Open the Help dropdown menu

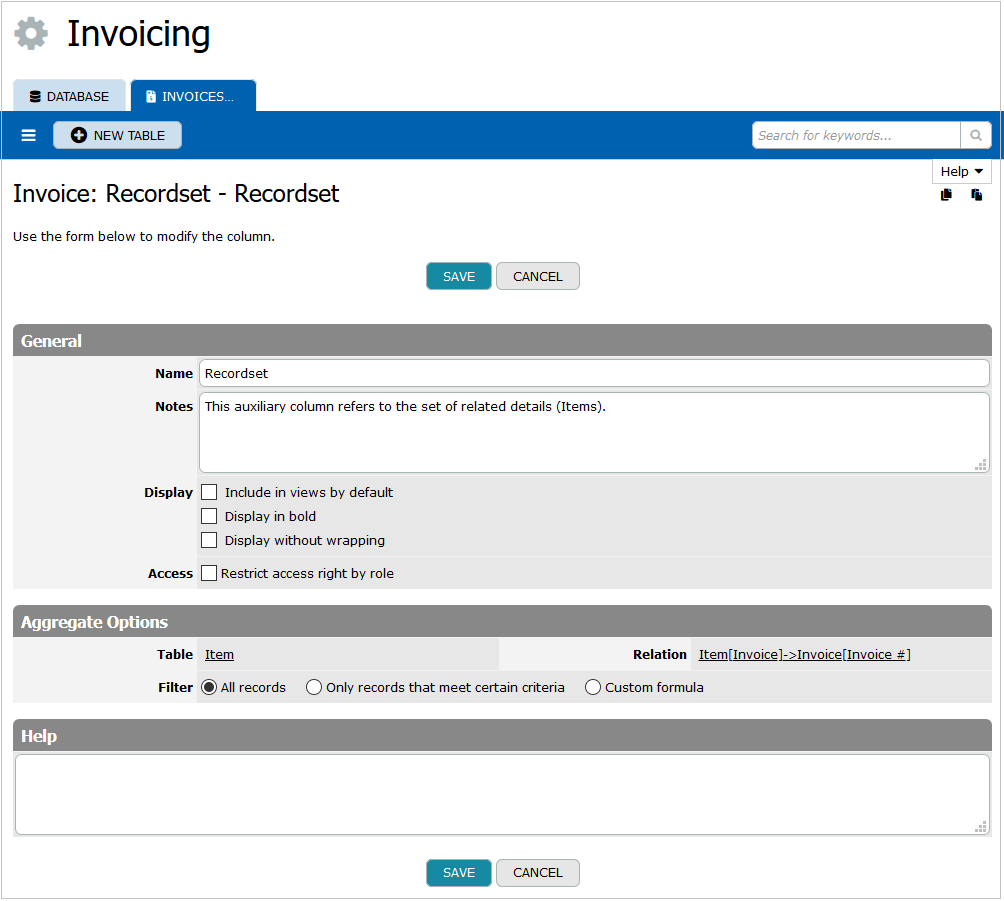pos(960,171)
